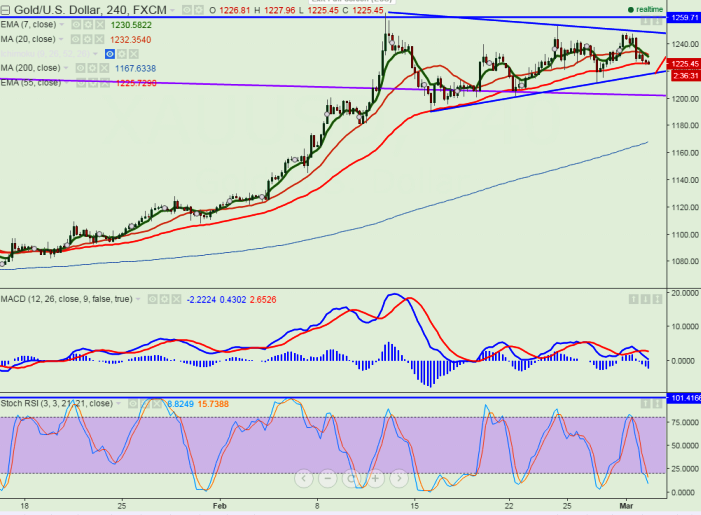Click the EMA (7, close) legend label
Screen dimensions: 701x515
29,25
